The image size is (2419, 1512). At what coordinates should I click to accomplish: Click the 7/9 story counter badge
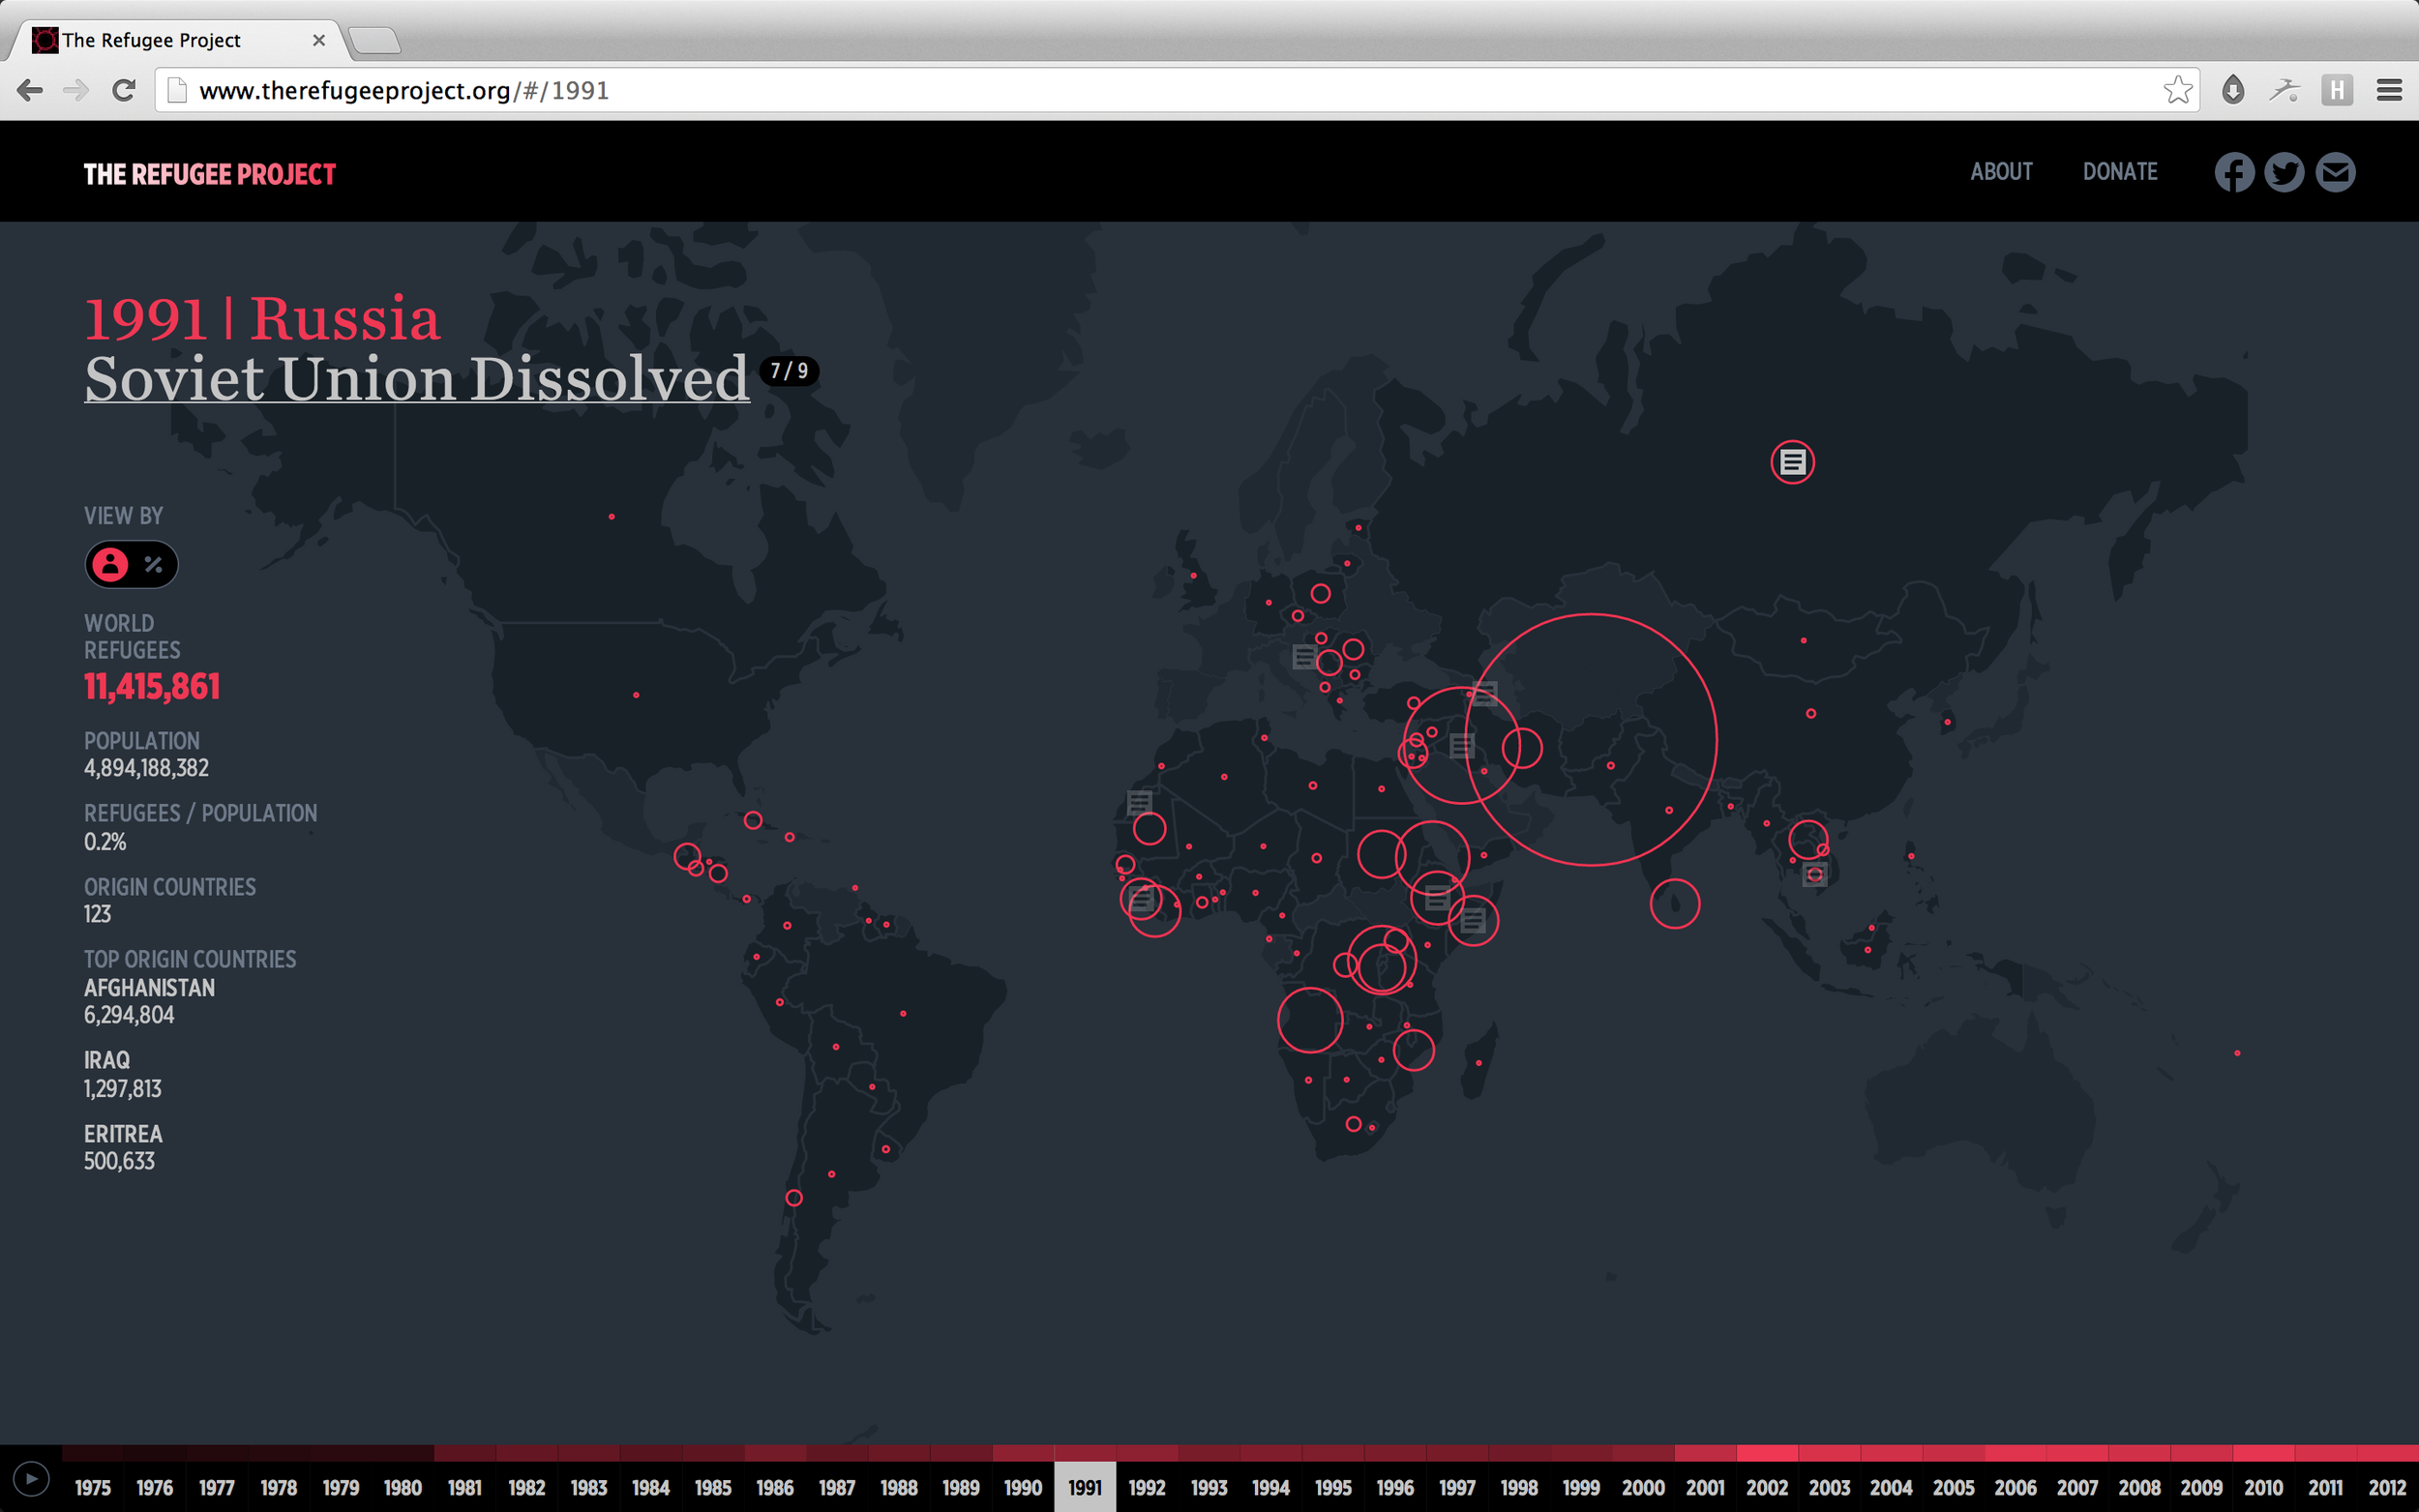click(789, 371)
